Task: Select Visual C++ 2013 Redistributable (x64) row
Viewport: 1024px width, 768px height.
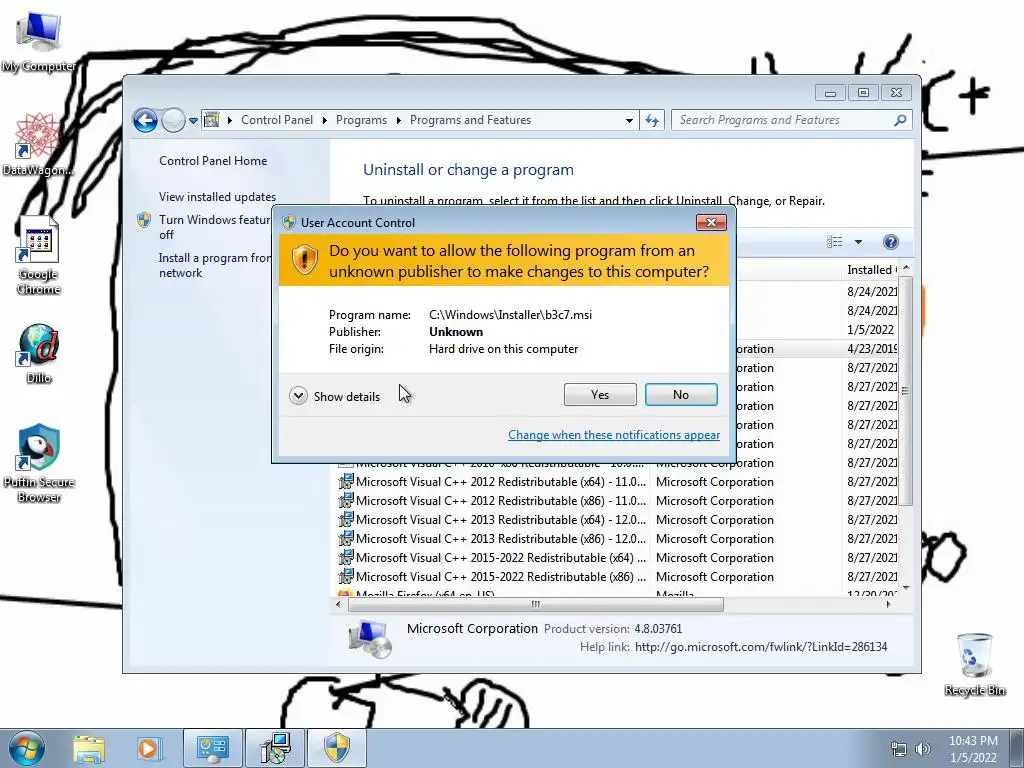Action: 617,520
